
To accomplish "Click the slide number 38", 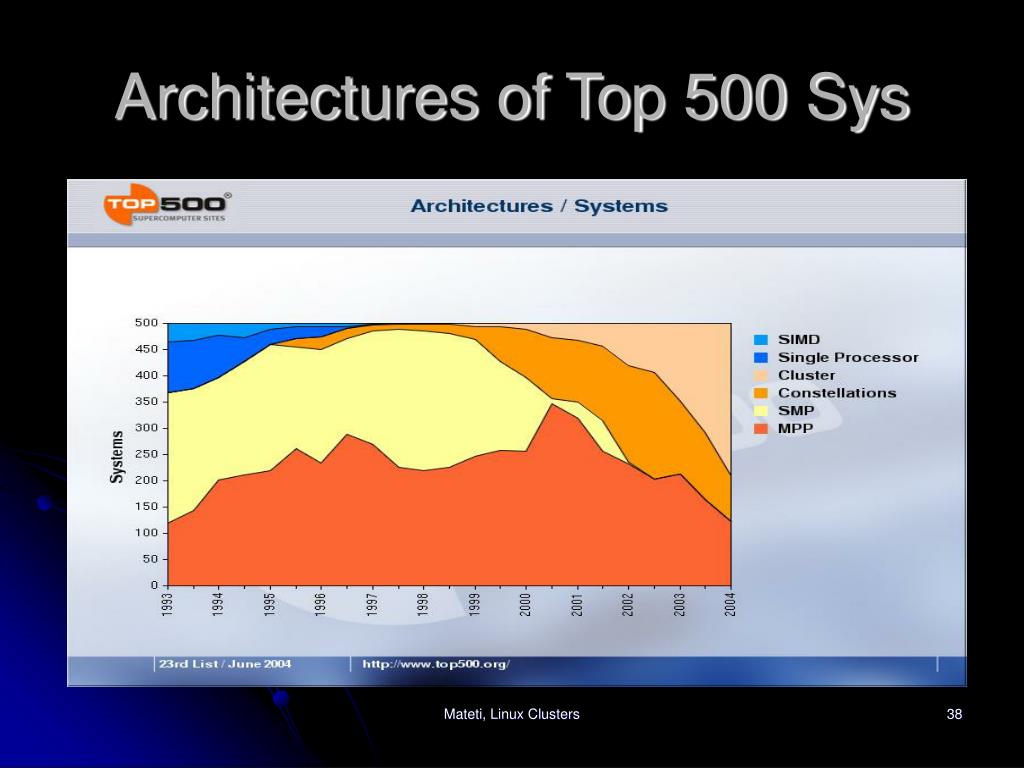I will 954,714.
